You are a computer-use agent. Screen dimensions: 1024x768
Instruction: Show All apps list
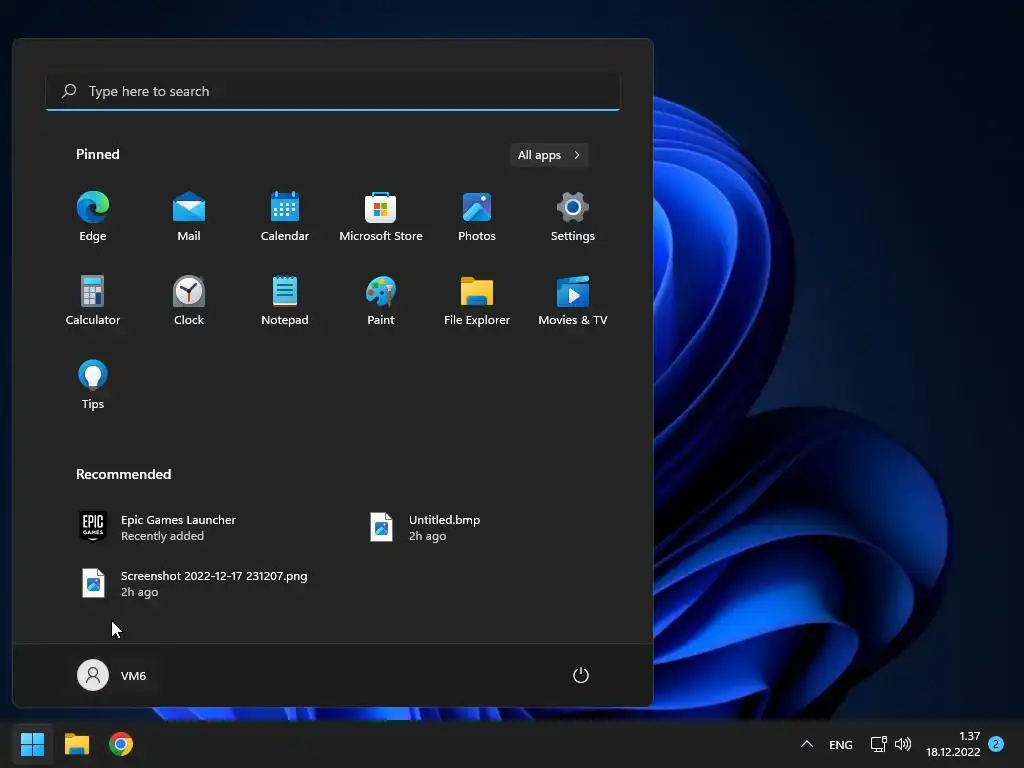coord(549,155)
